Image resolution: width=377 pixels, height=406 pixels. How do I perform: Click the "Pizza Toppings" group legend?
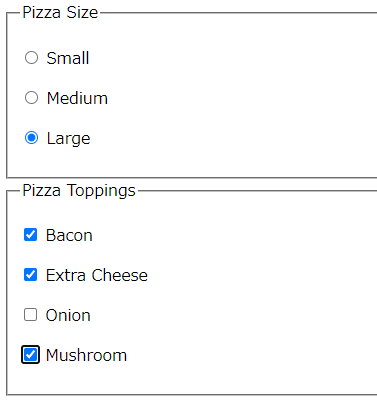click(79, 191)
